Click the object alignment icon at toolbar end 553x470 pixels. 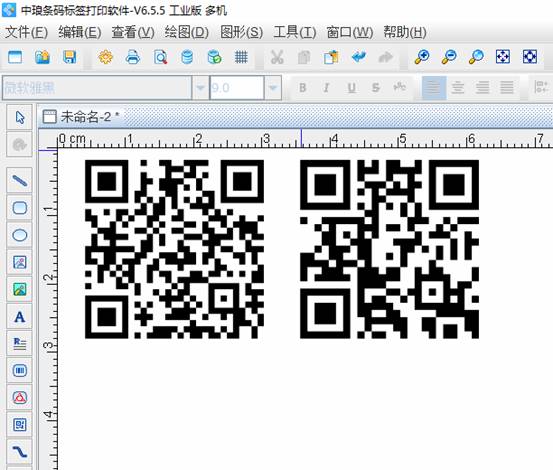pos(540,87)
